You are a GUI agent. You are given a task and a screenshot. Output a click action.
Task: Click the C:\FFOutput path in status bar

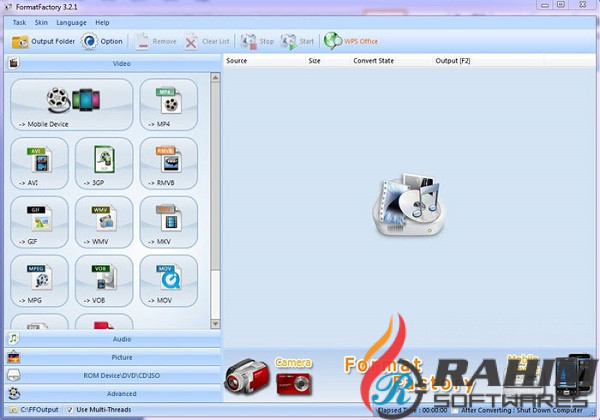pyautogui.click(x=39, y=410)
